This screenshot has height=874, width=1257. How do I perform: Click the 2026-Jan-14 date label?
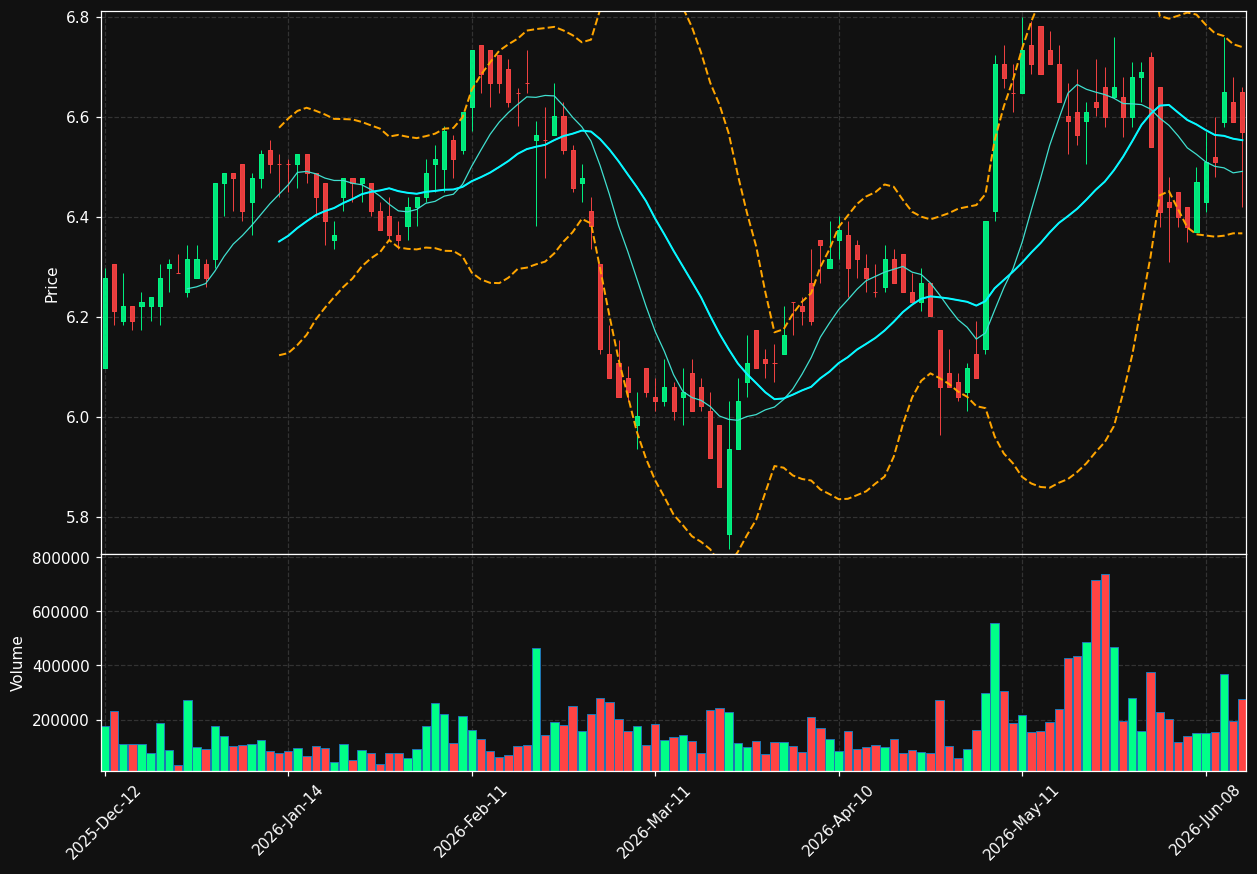coord(288,821)
